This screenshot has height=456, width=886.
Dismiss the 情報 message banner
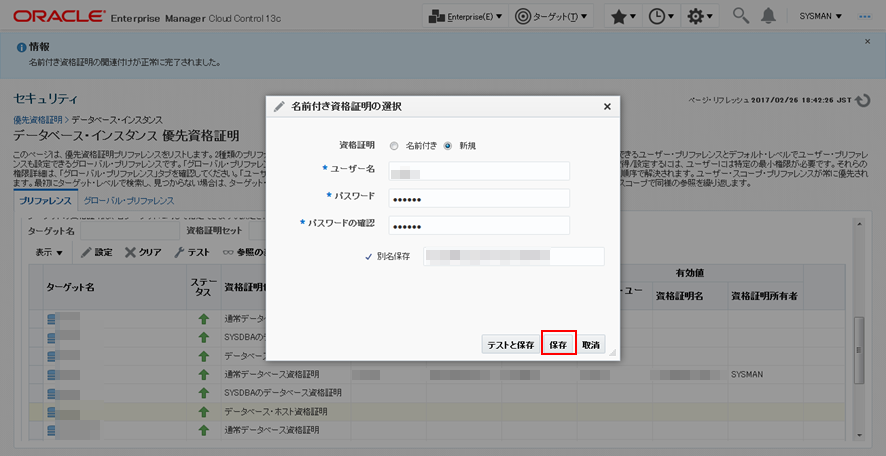click(868, 41)
